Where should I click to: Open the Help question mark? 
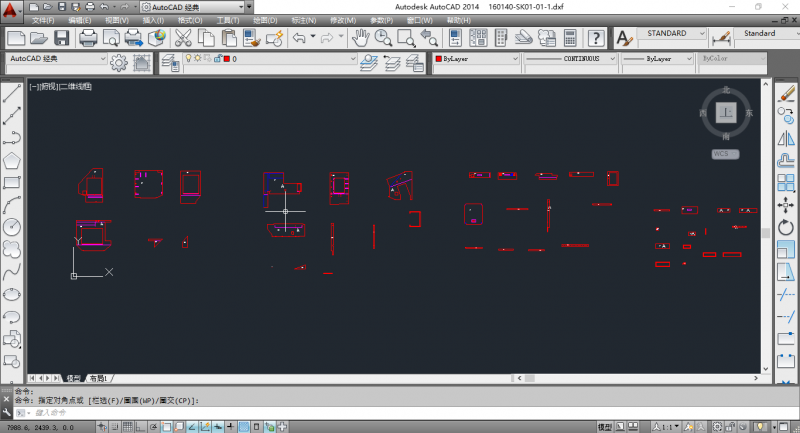point(595,38)
